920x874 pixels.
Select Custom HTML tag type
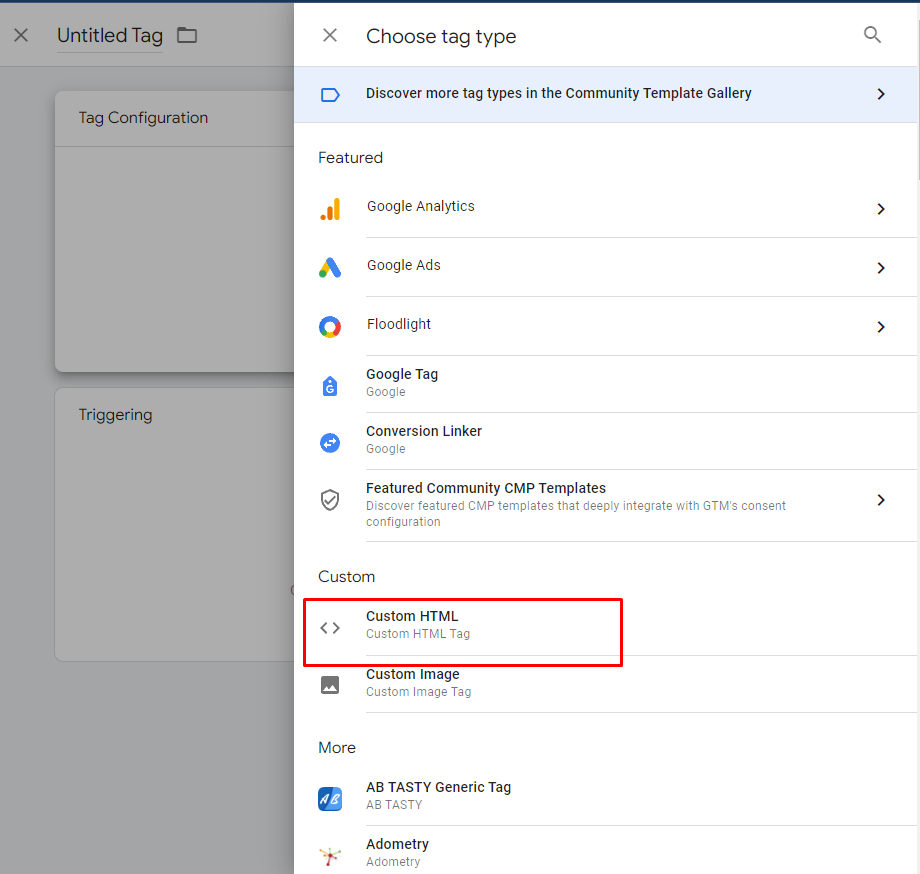[605, 627]
